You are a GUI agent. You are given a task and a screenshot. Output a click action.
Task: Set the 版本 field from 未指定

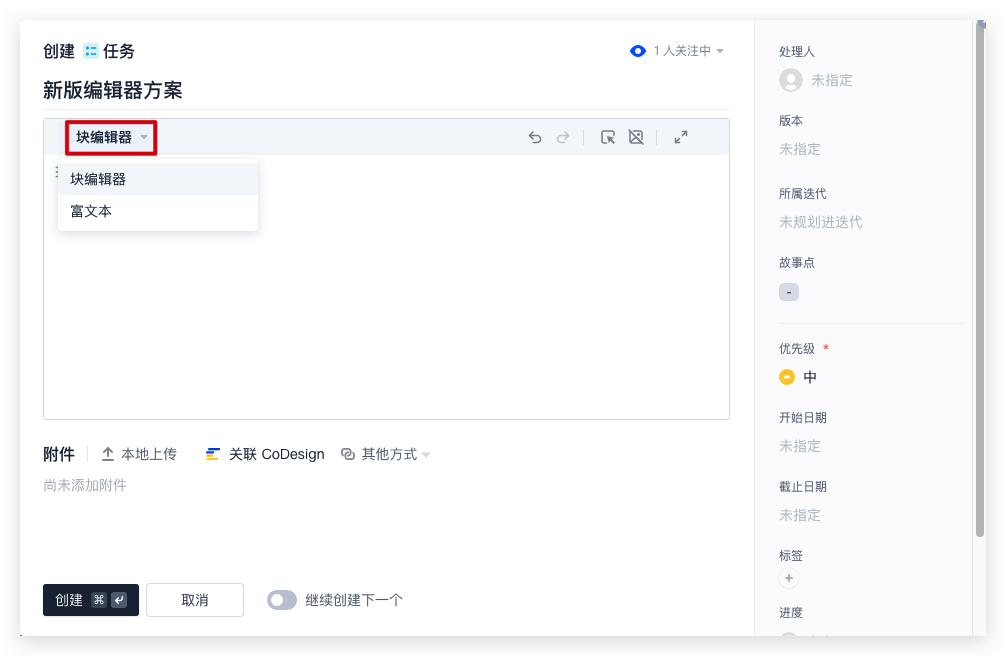[x=799, y=150]
